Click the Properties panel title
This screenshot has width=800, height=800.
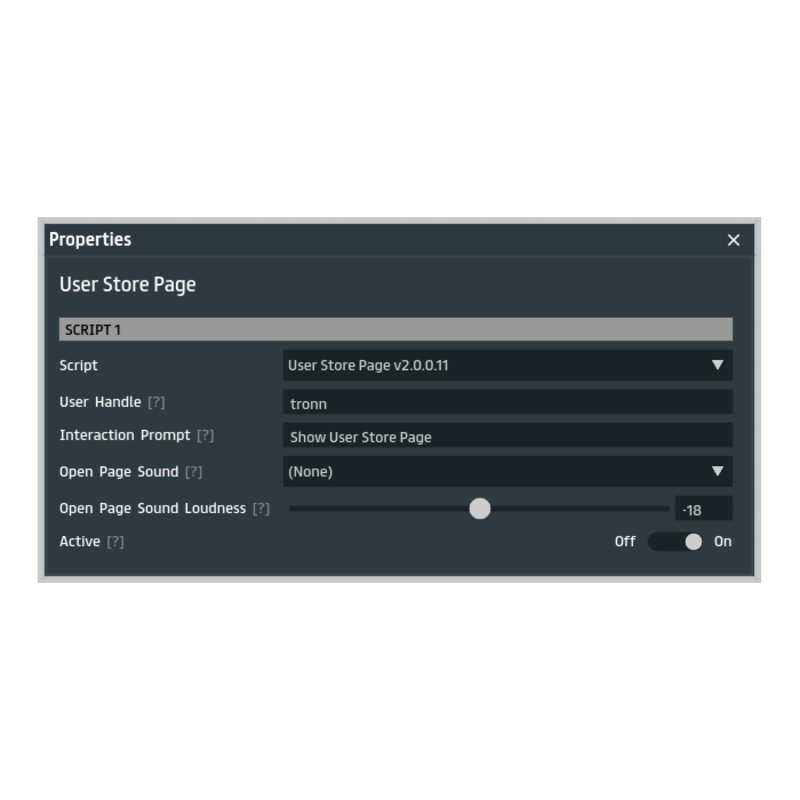90,240
